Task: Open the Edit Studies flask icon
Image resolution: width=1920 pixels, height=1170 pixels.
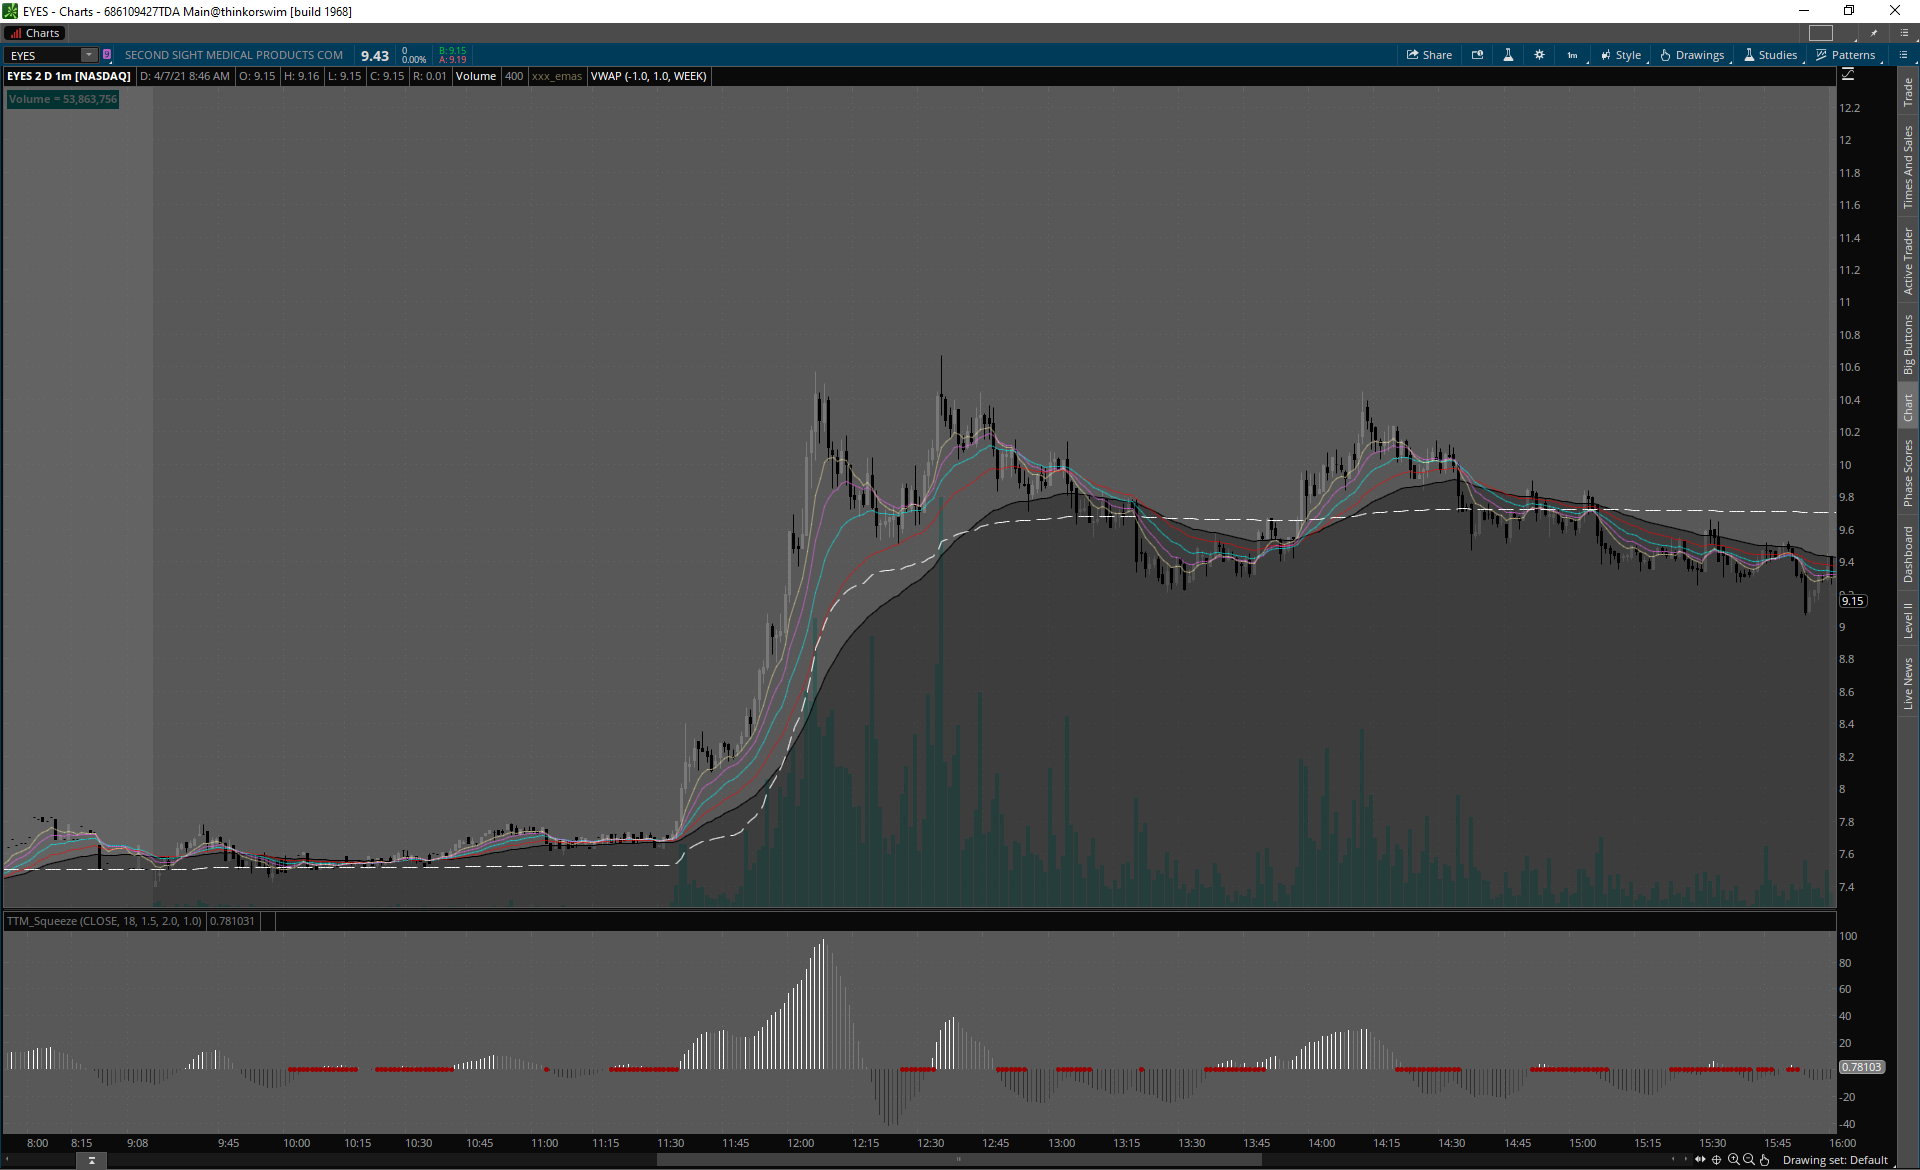Action: pos(1508,55)
